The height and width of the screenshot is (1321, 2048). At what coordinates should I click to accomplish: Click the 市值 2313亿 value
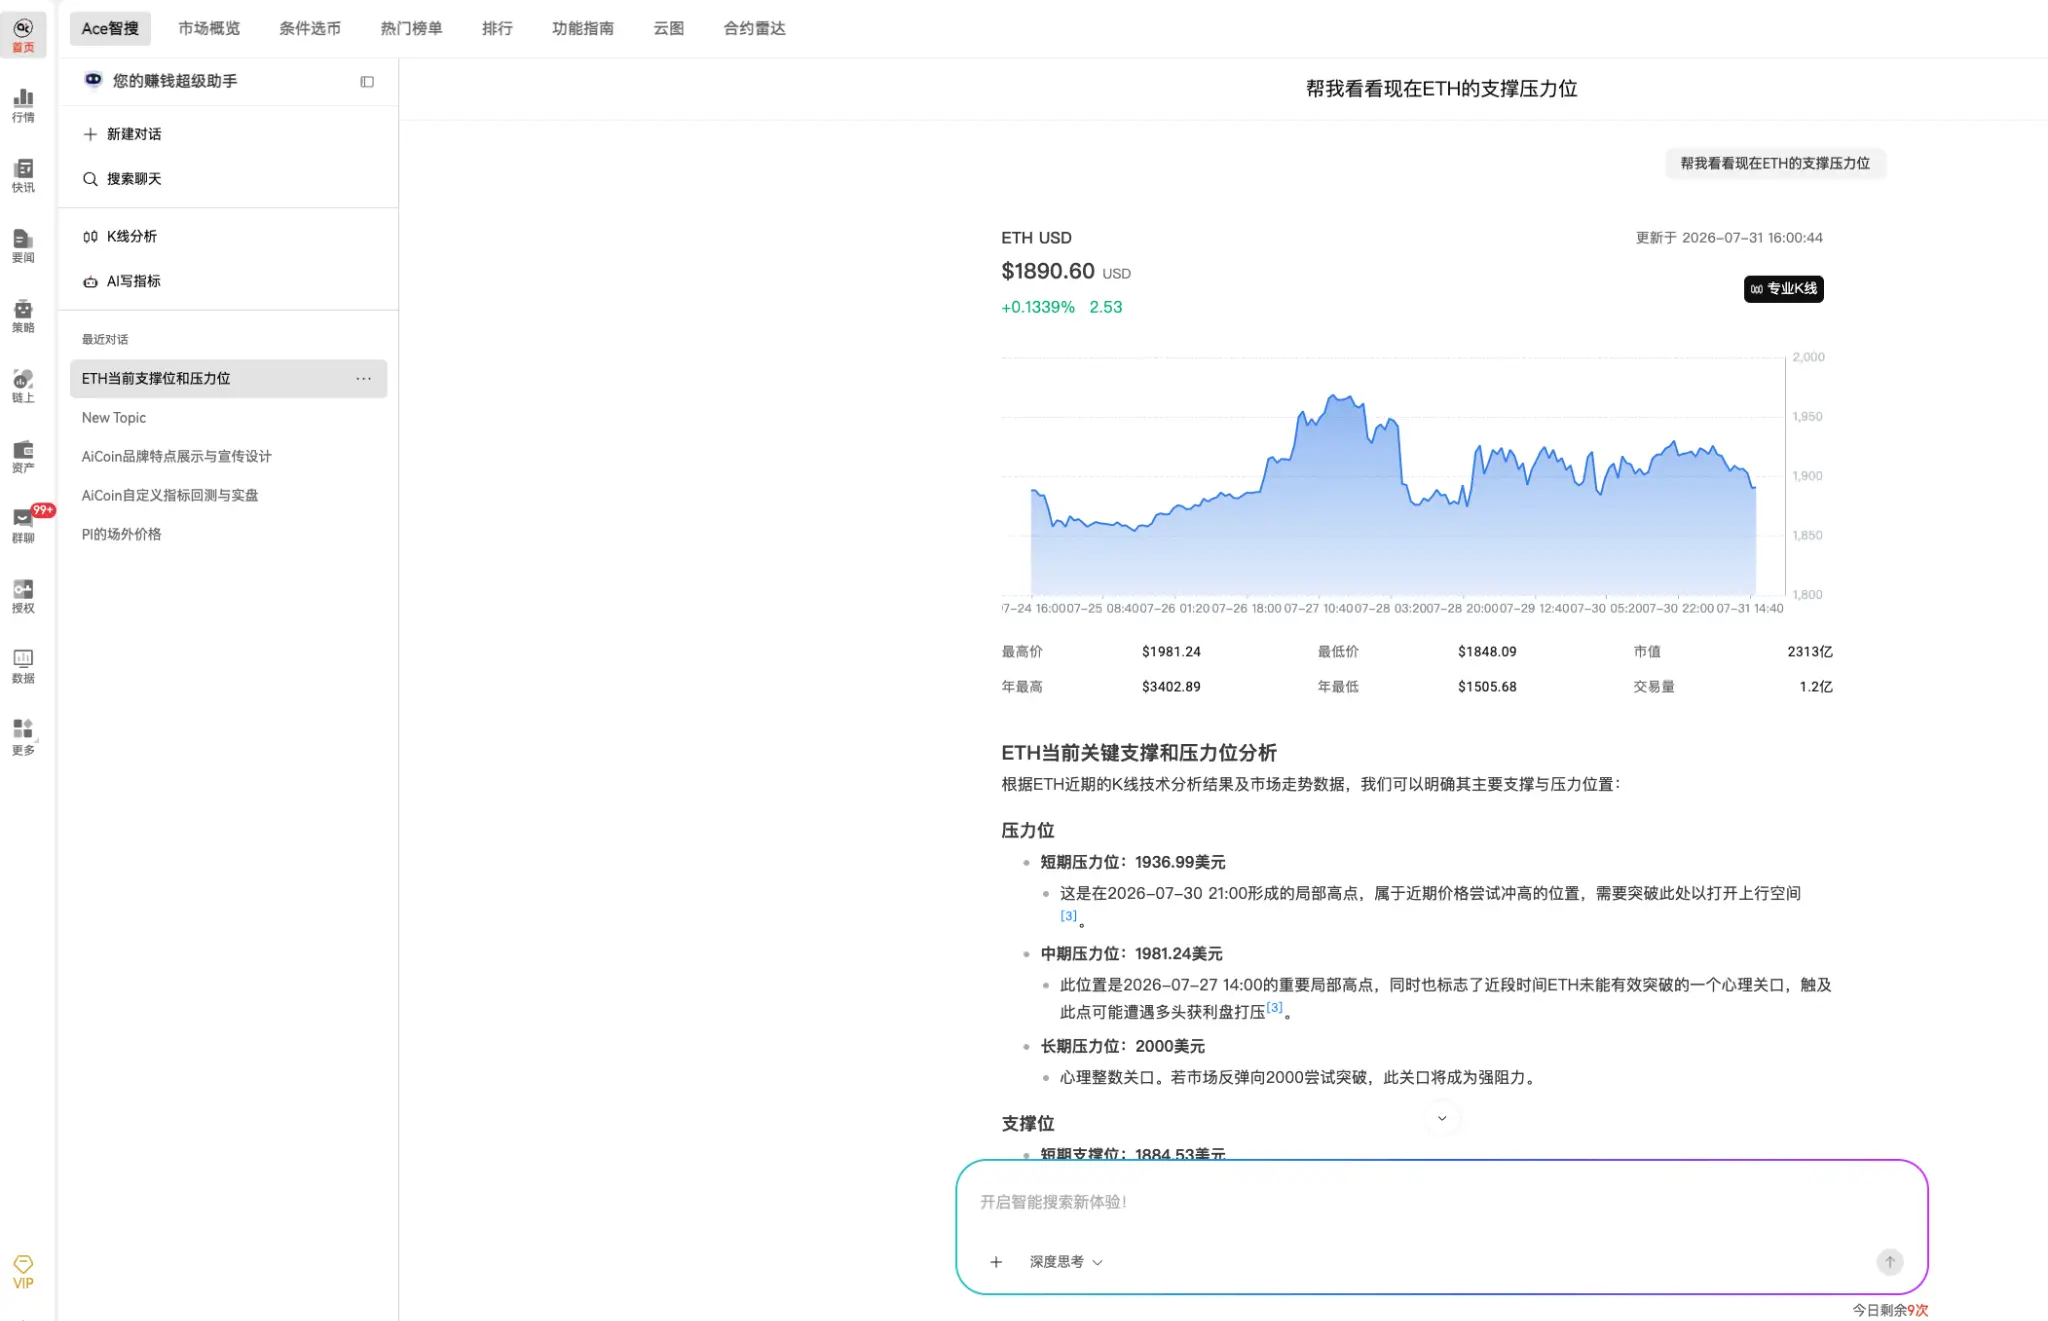pos(1810,652)
